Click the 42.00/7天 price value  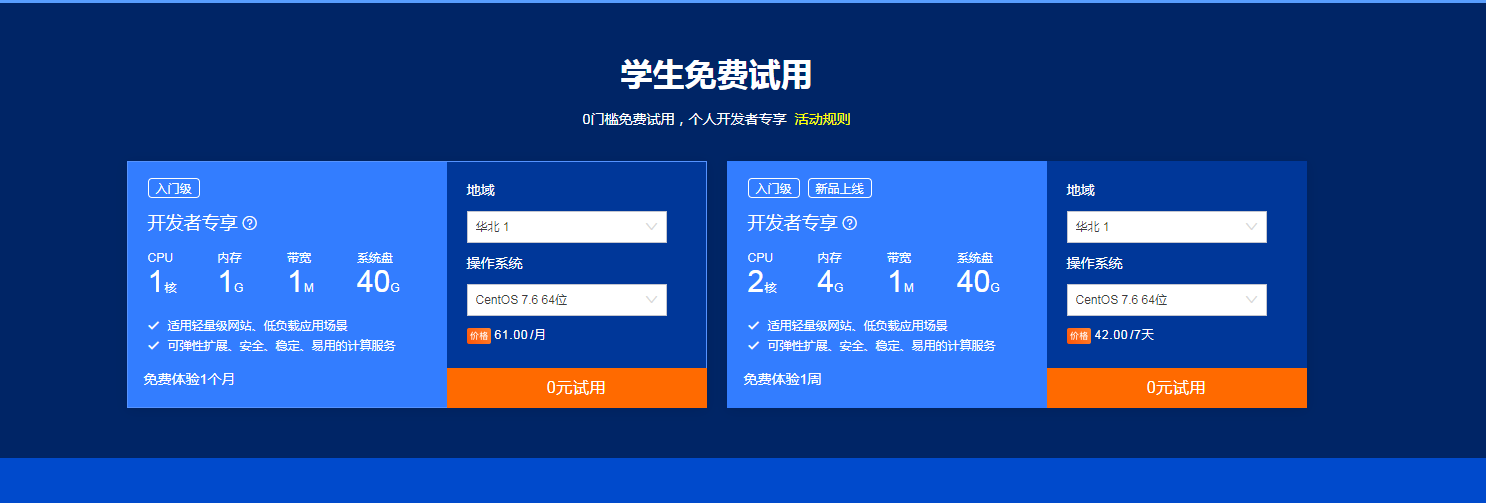1124,335
